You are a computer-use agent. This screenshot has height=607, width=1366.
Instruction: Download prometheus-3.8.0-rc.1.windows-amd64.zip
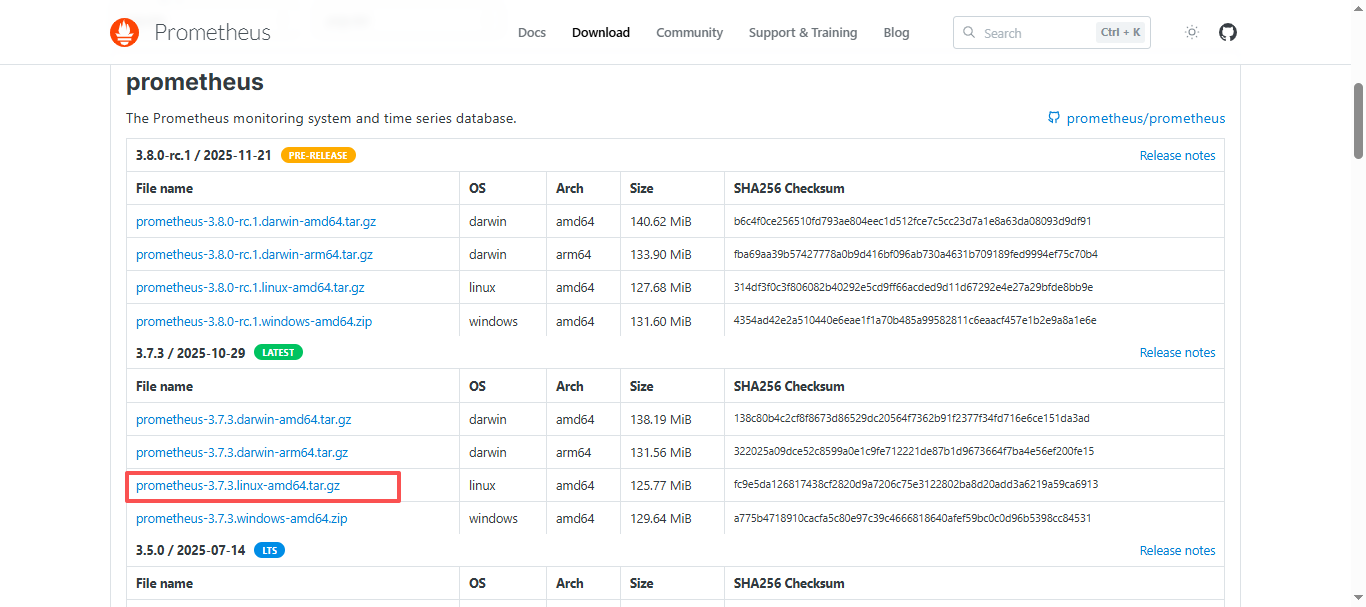(x=254, y=321)
